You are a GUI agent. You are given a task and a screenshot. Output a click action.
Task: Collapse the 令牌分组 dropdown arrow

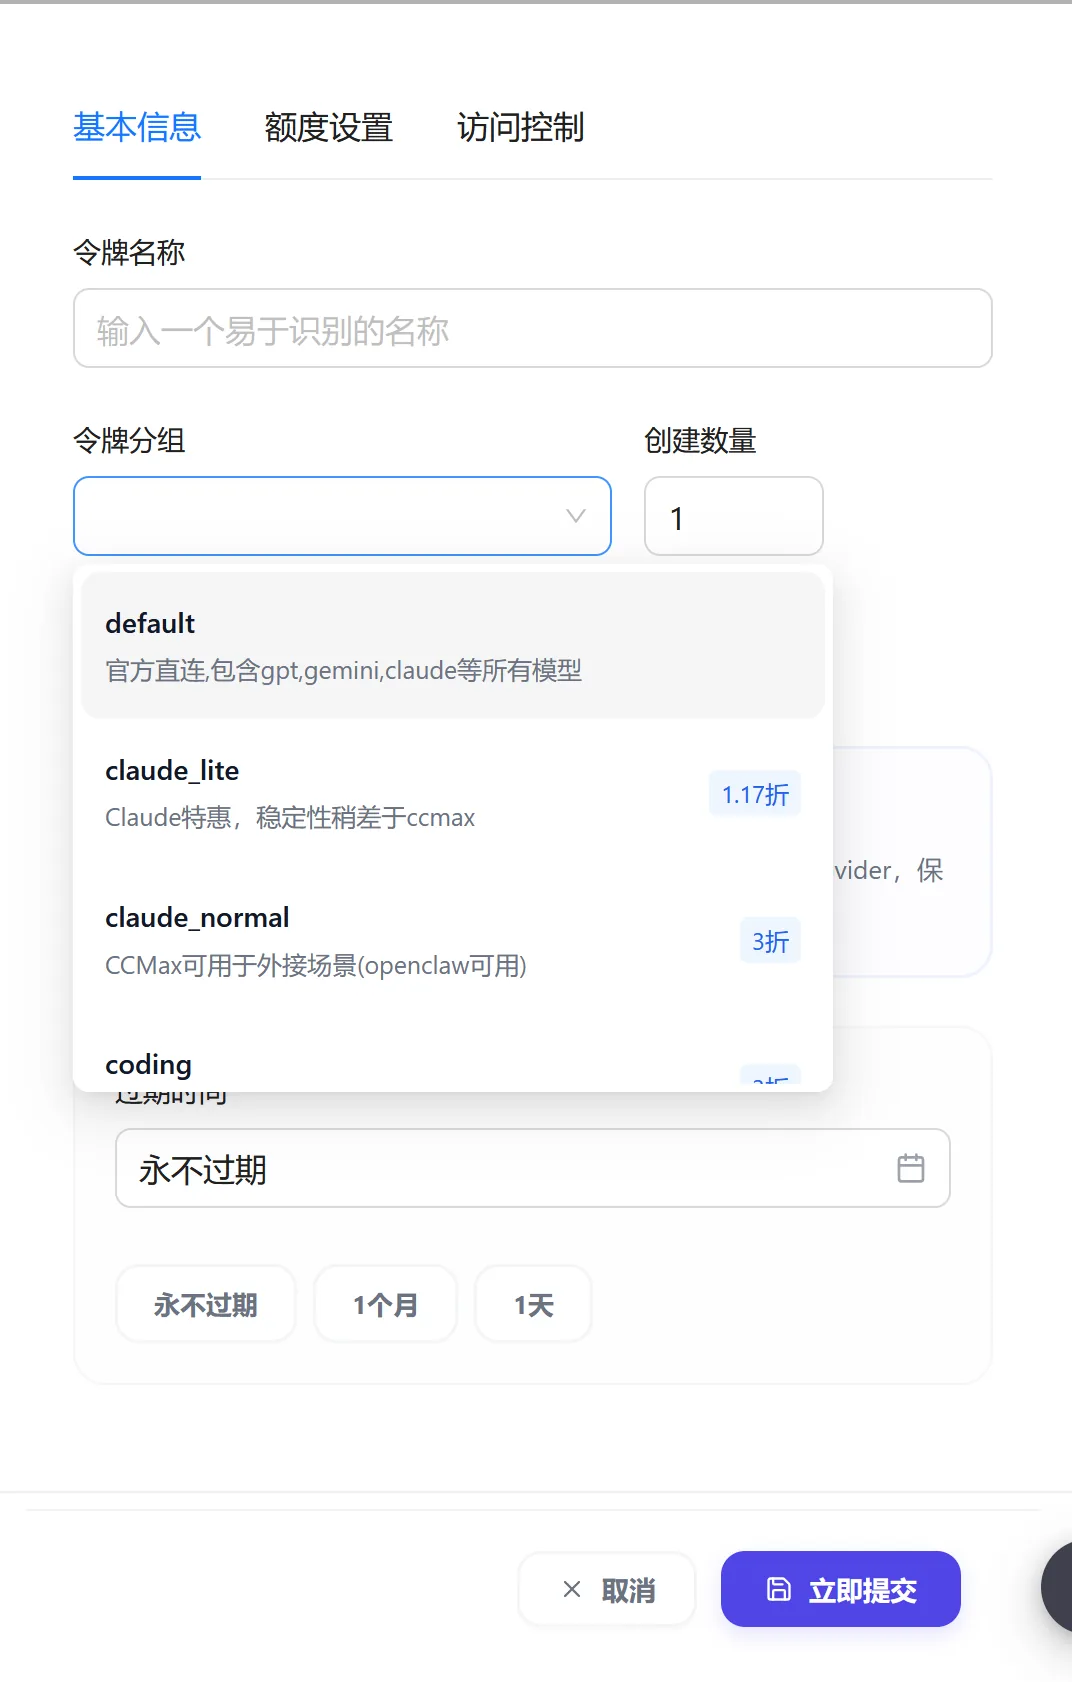(575, 516)
